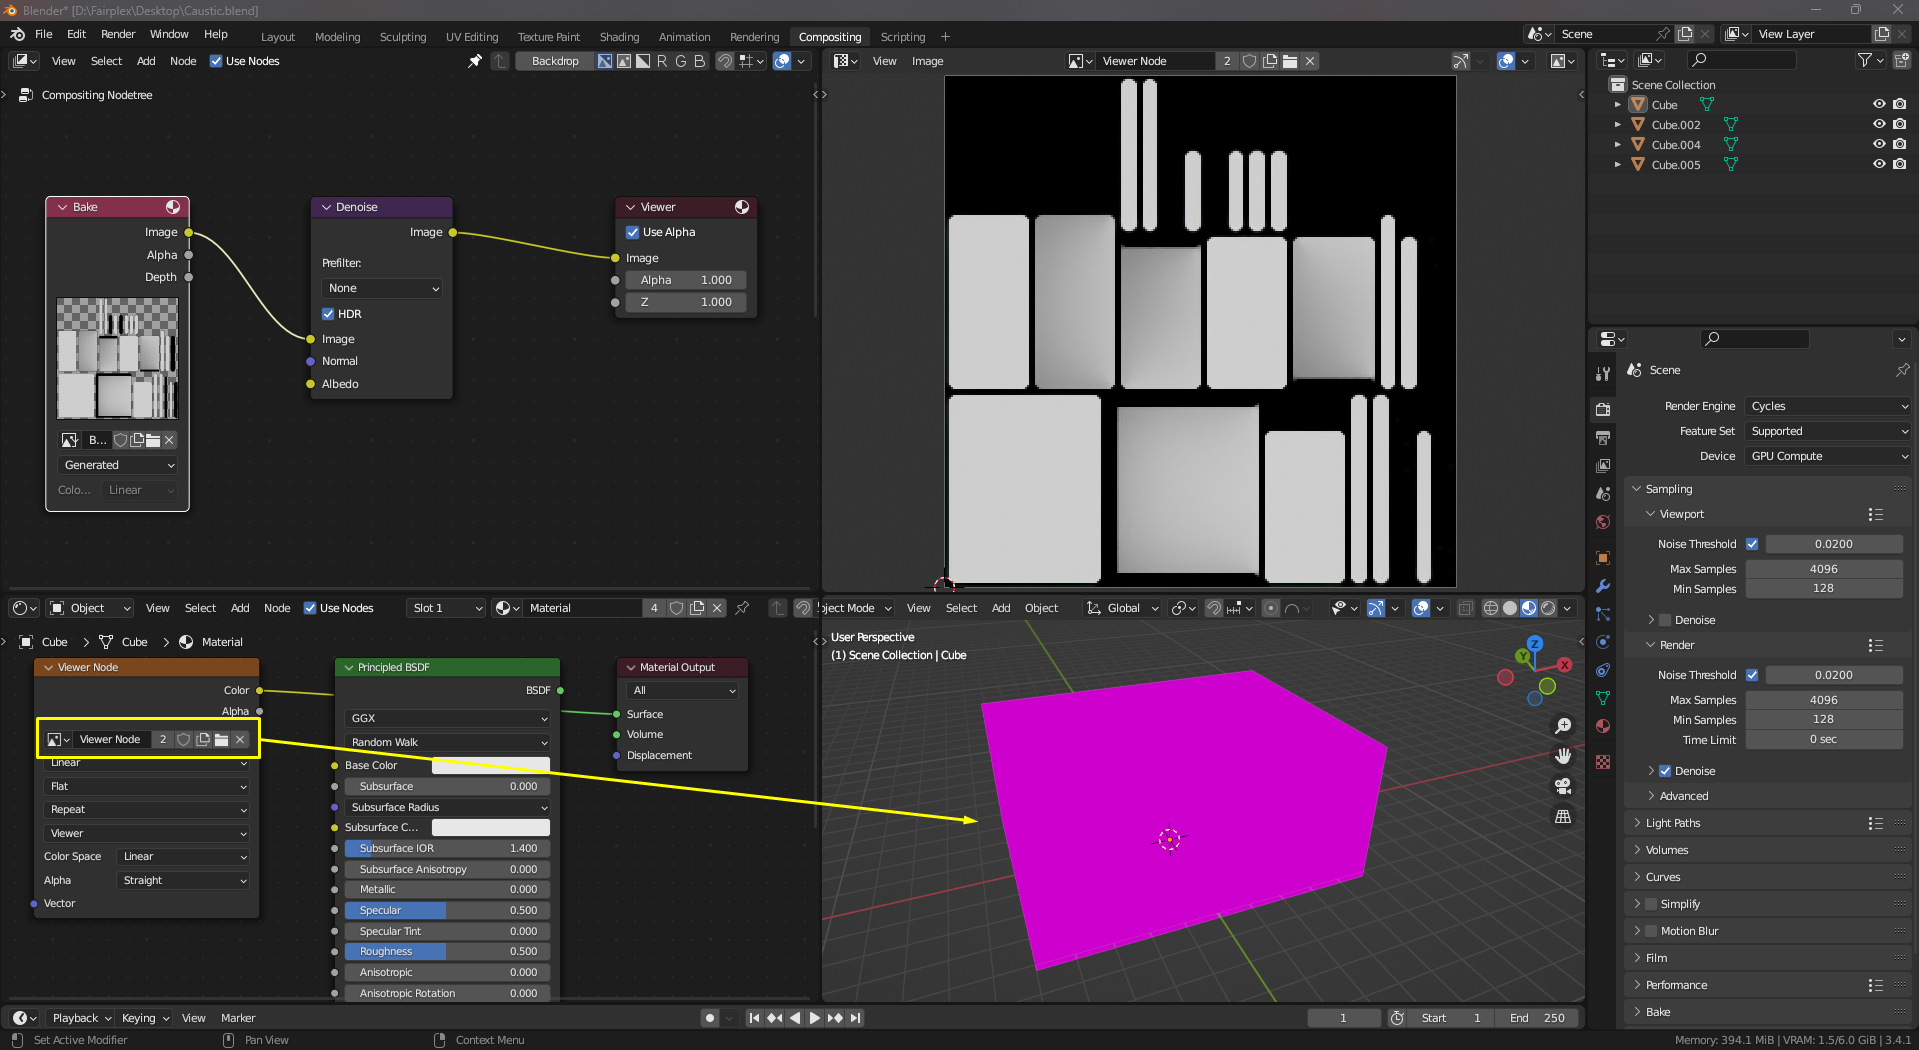
Task: Jump to first frame in timeline
Action: [754, 1018]
